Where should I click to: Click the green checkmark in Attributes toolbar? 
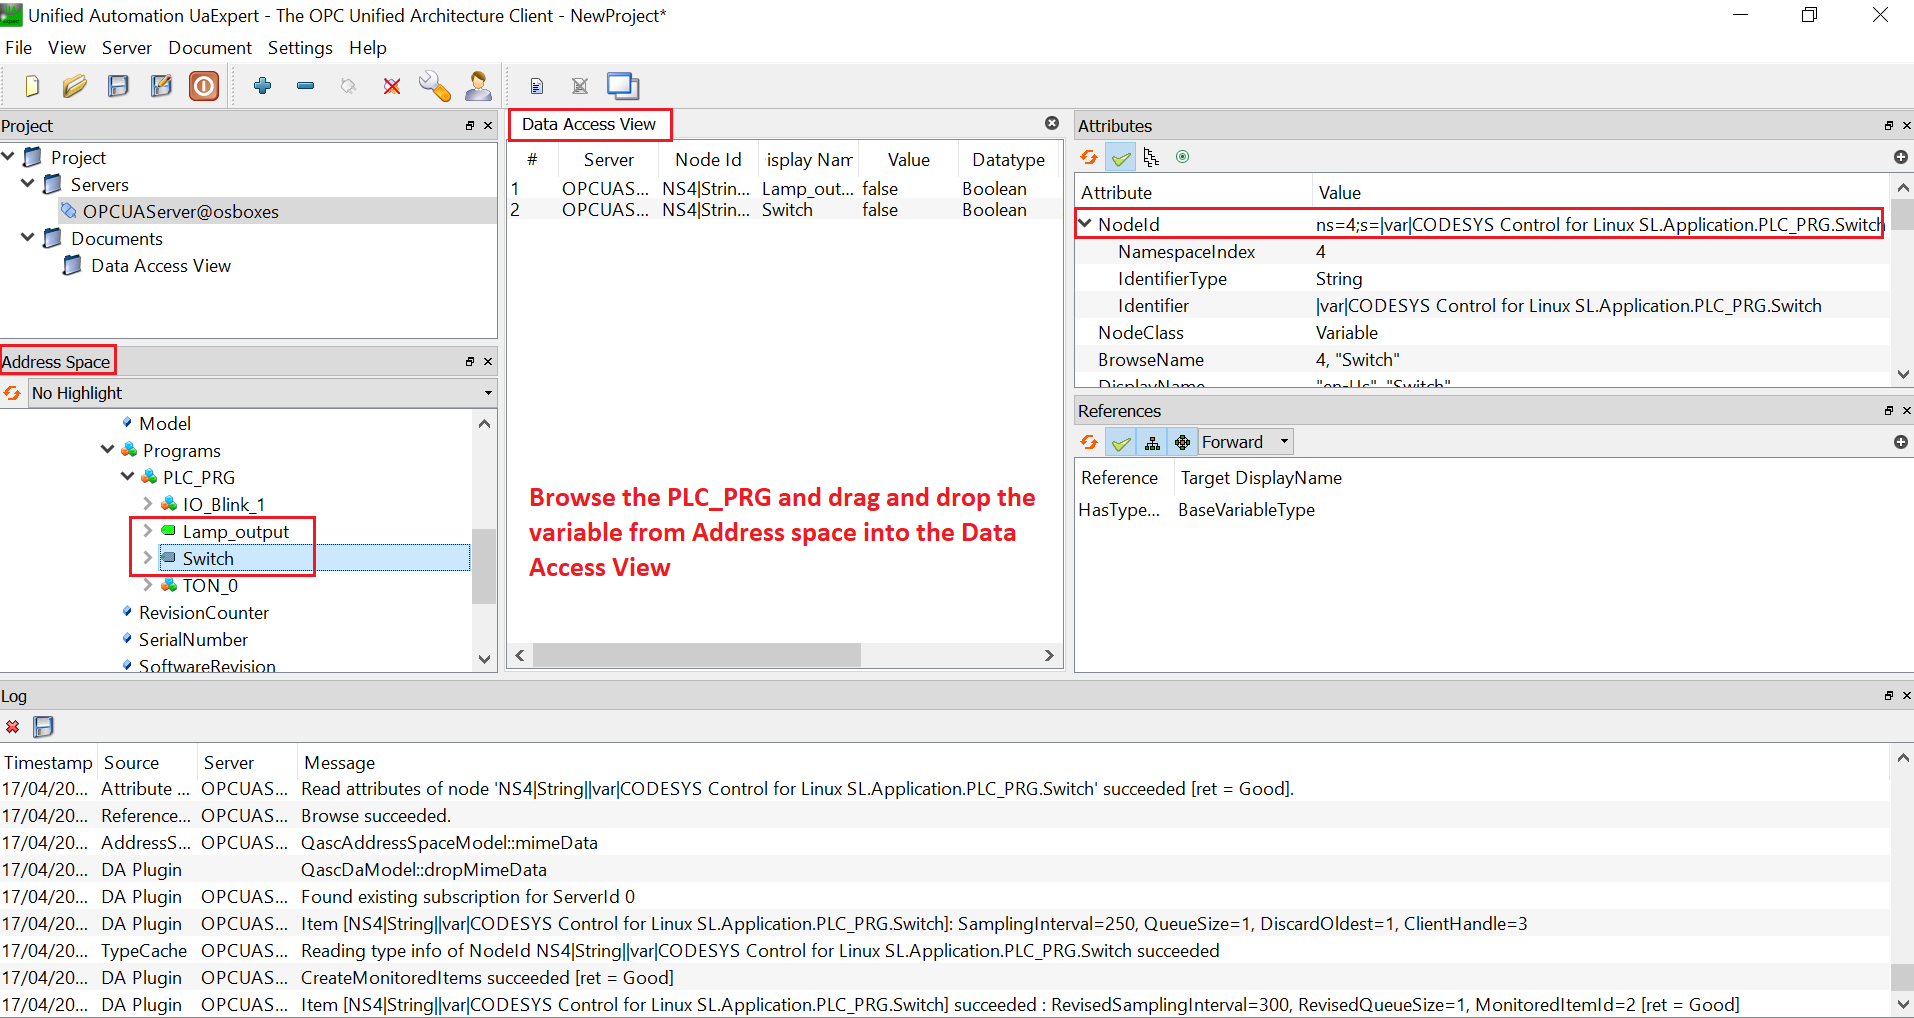pos(1121,157)
